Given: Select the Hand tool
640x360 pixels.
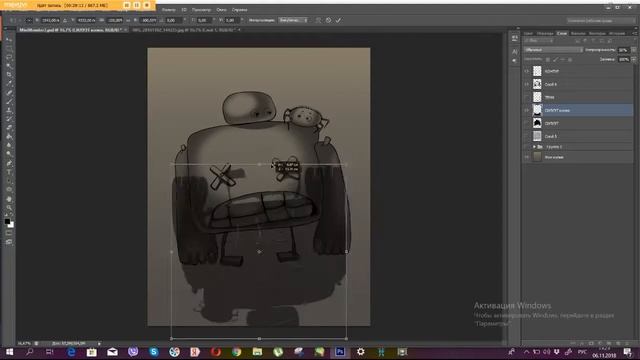Looking at the screenshot, I should pos(9,199).
